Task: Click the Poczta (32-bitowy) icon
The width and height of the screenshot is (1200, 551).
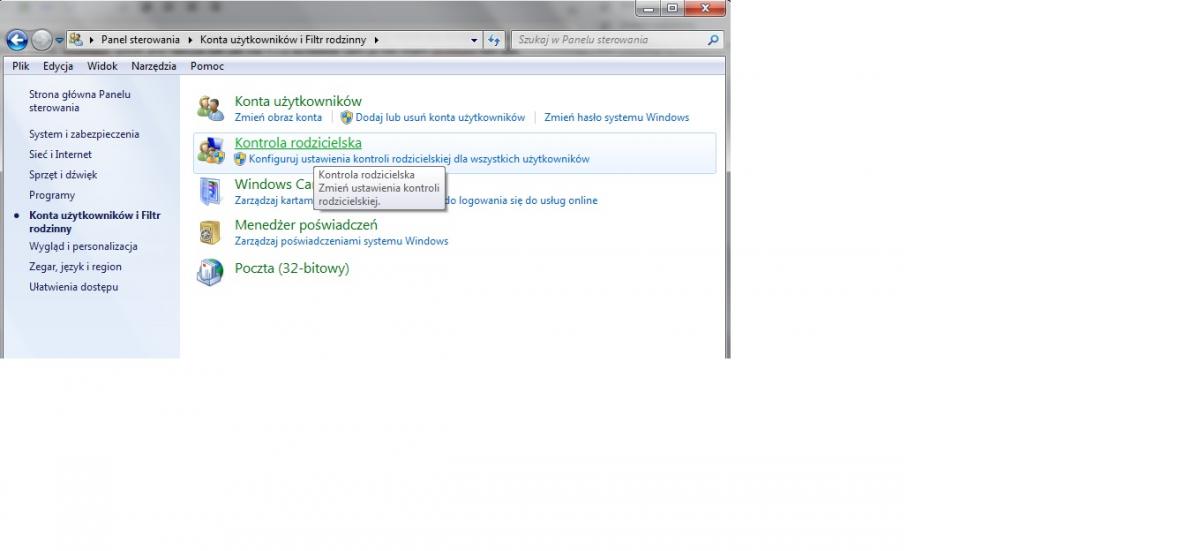Action: coord(210,271)
